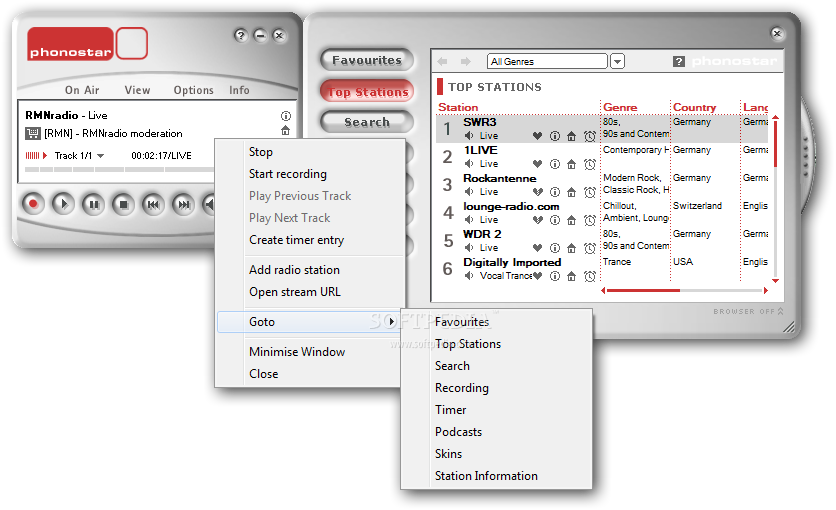Create timer for SWR3 with clock icon
Image resolution: width=836 pixels, height=510 pixels.
(x=590, y=136)
